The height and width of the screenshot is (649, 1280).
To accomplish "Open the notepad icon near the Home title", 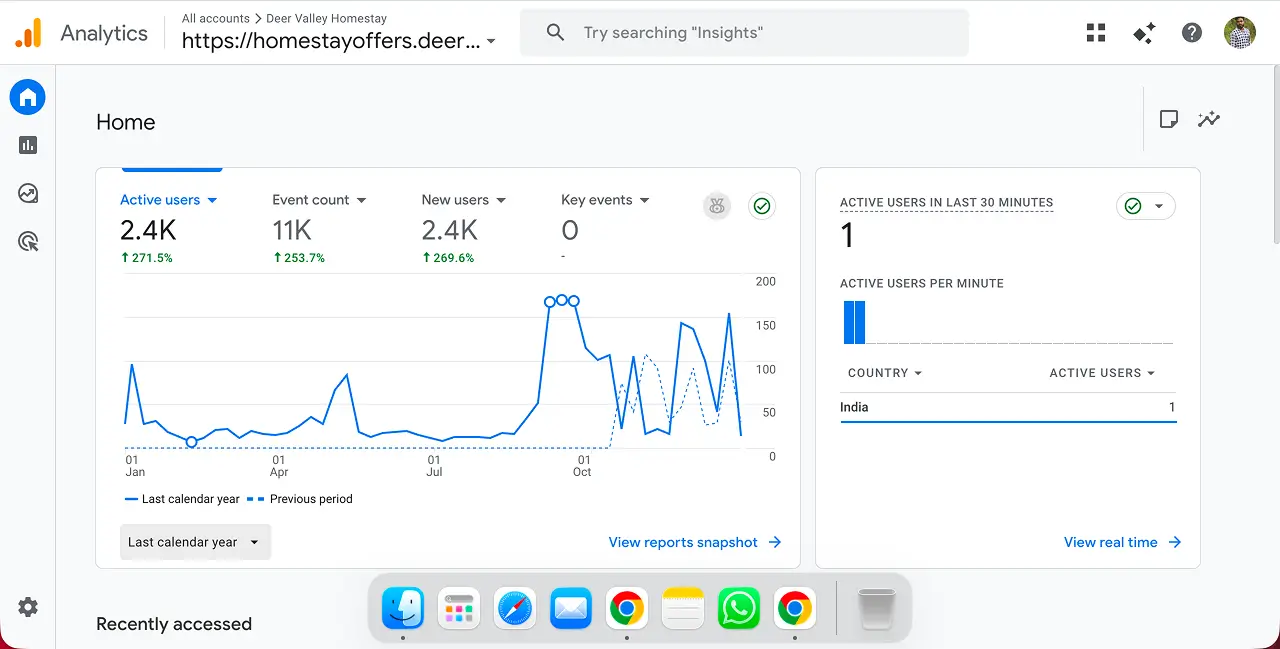I will pyautogui.click(x=1169, y=118).
